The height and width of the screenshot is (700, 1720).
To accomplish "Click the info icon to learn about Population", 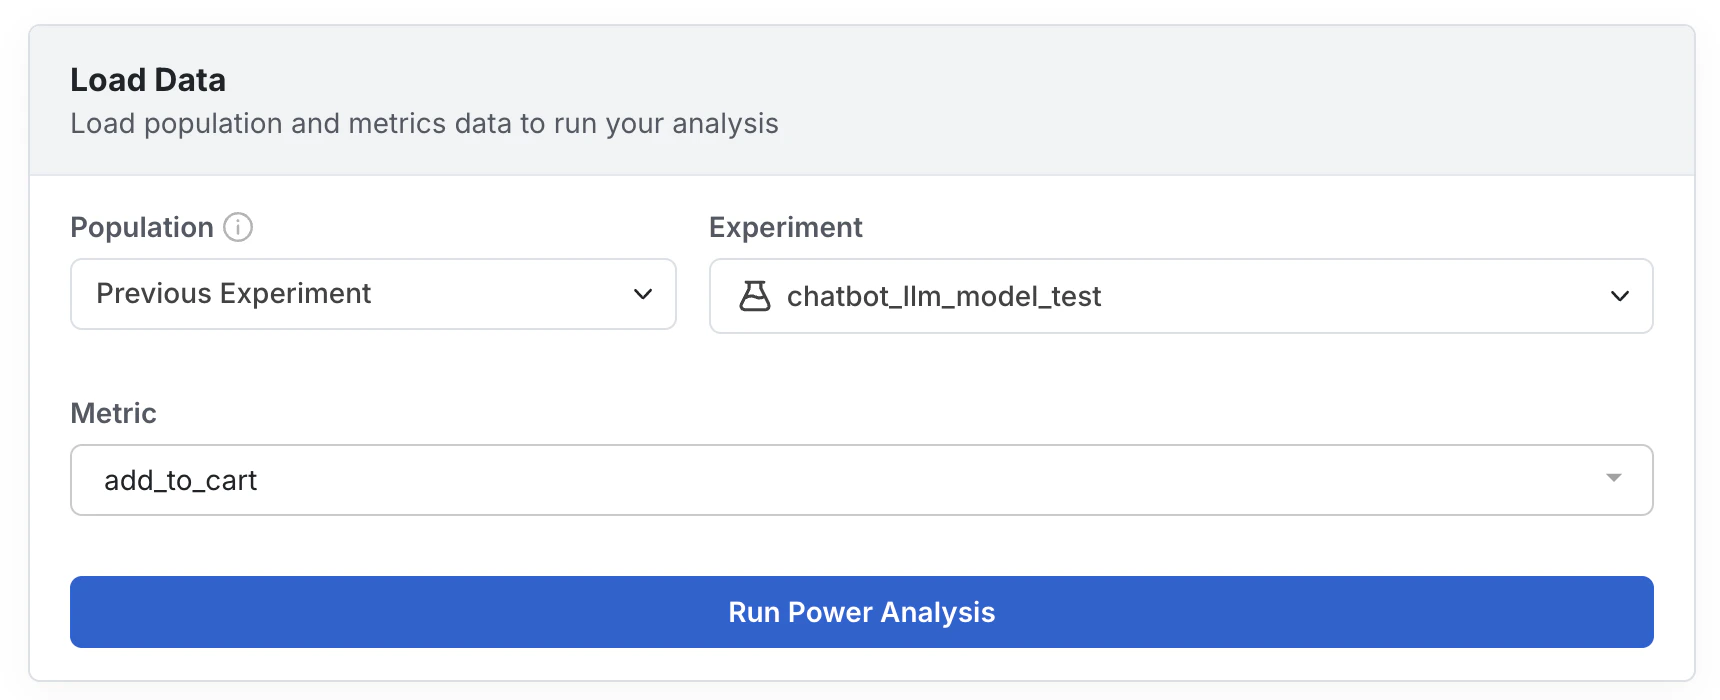I will [x=238, y=228].
